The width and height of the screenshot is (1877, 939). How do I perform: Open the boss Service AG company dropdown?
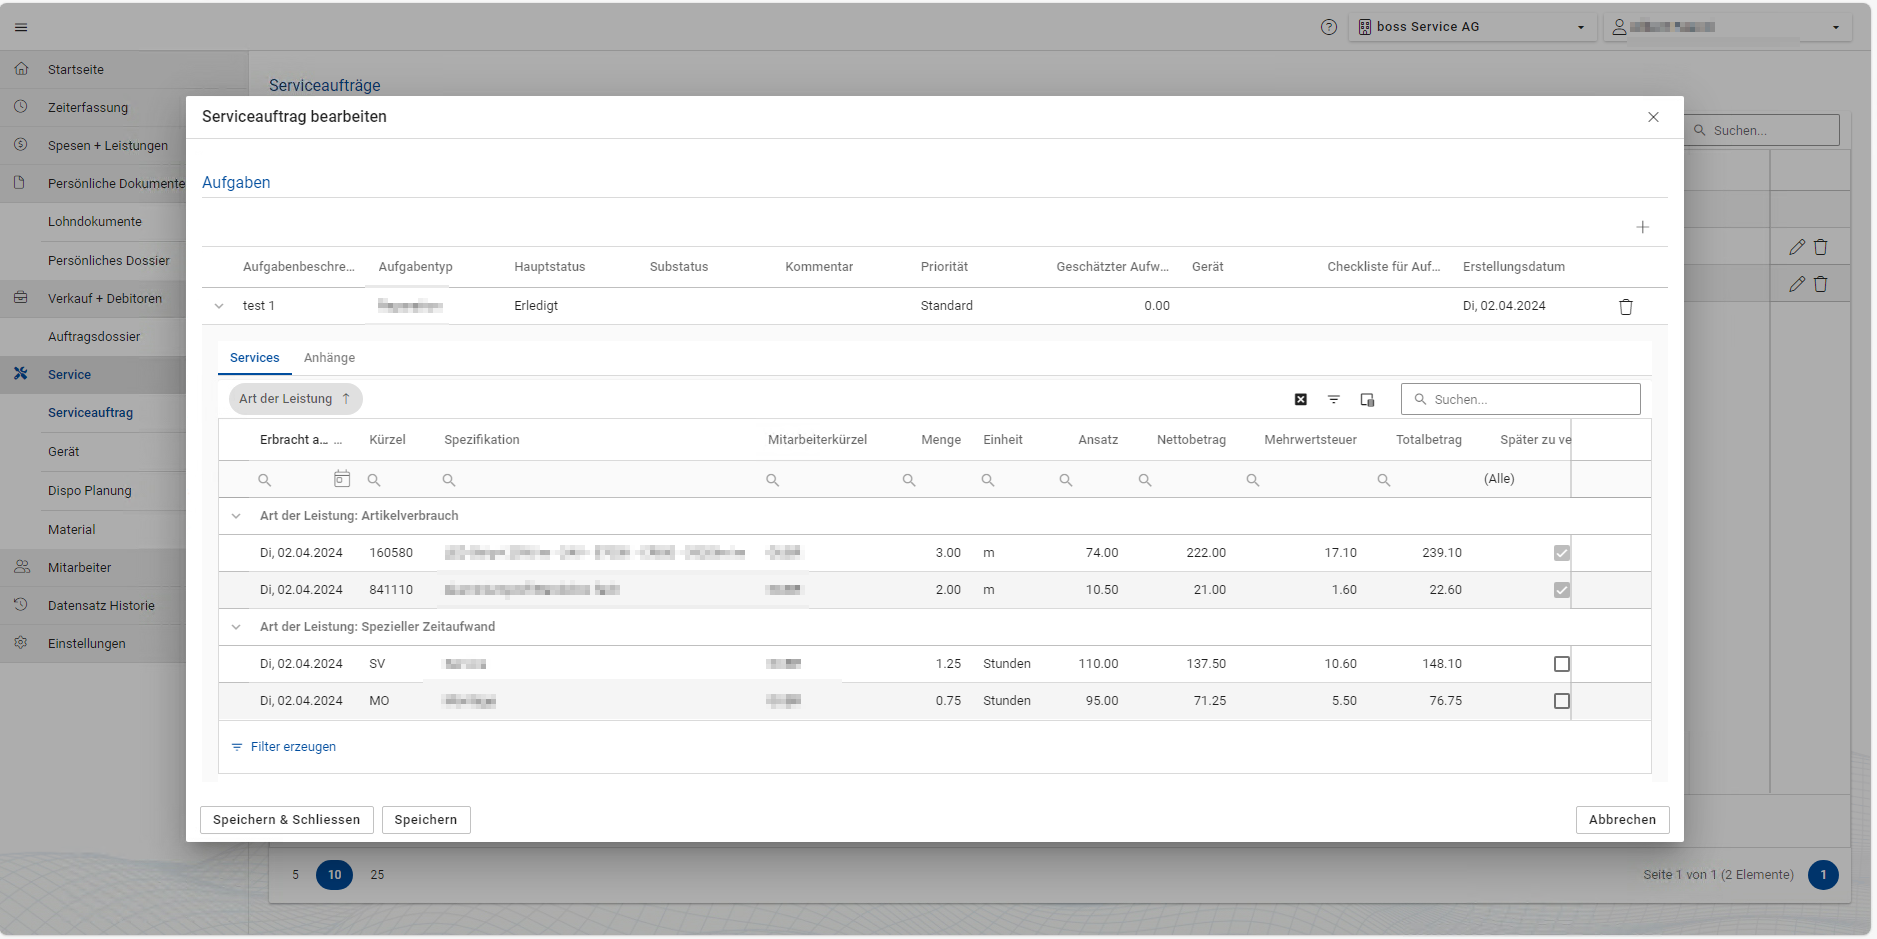[x=1470, y=27]
